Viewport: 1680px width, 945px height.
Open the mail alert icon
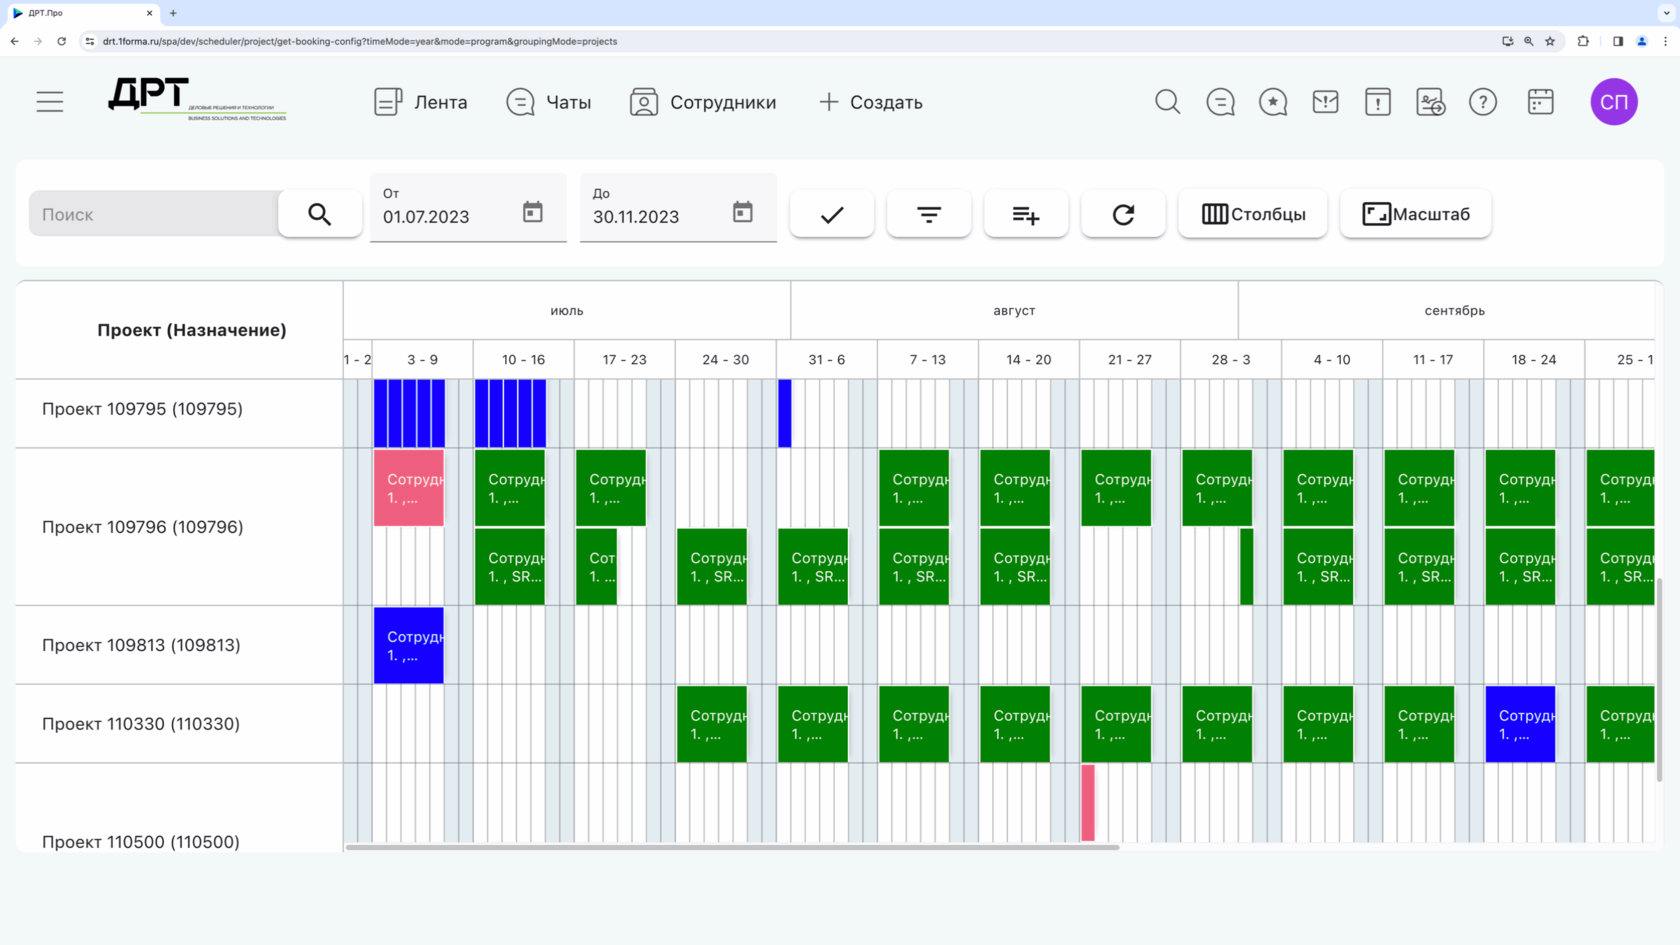pos(1325,102)
